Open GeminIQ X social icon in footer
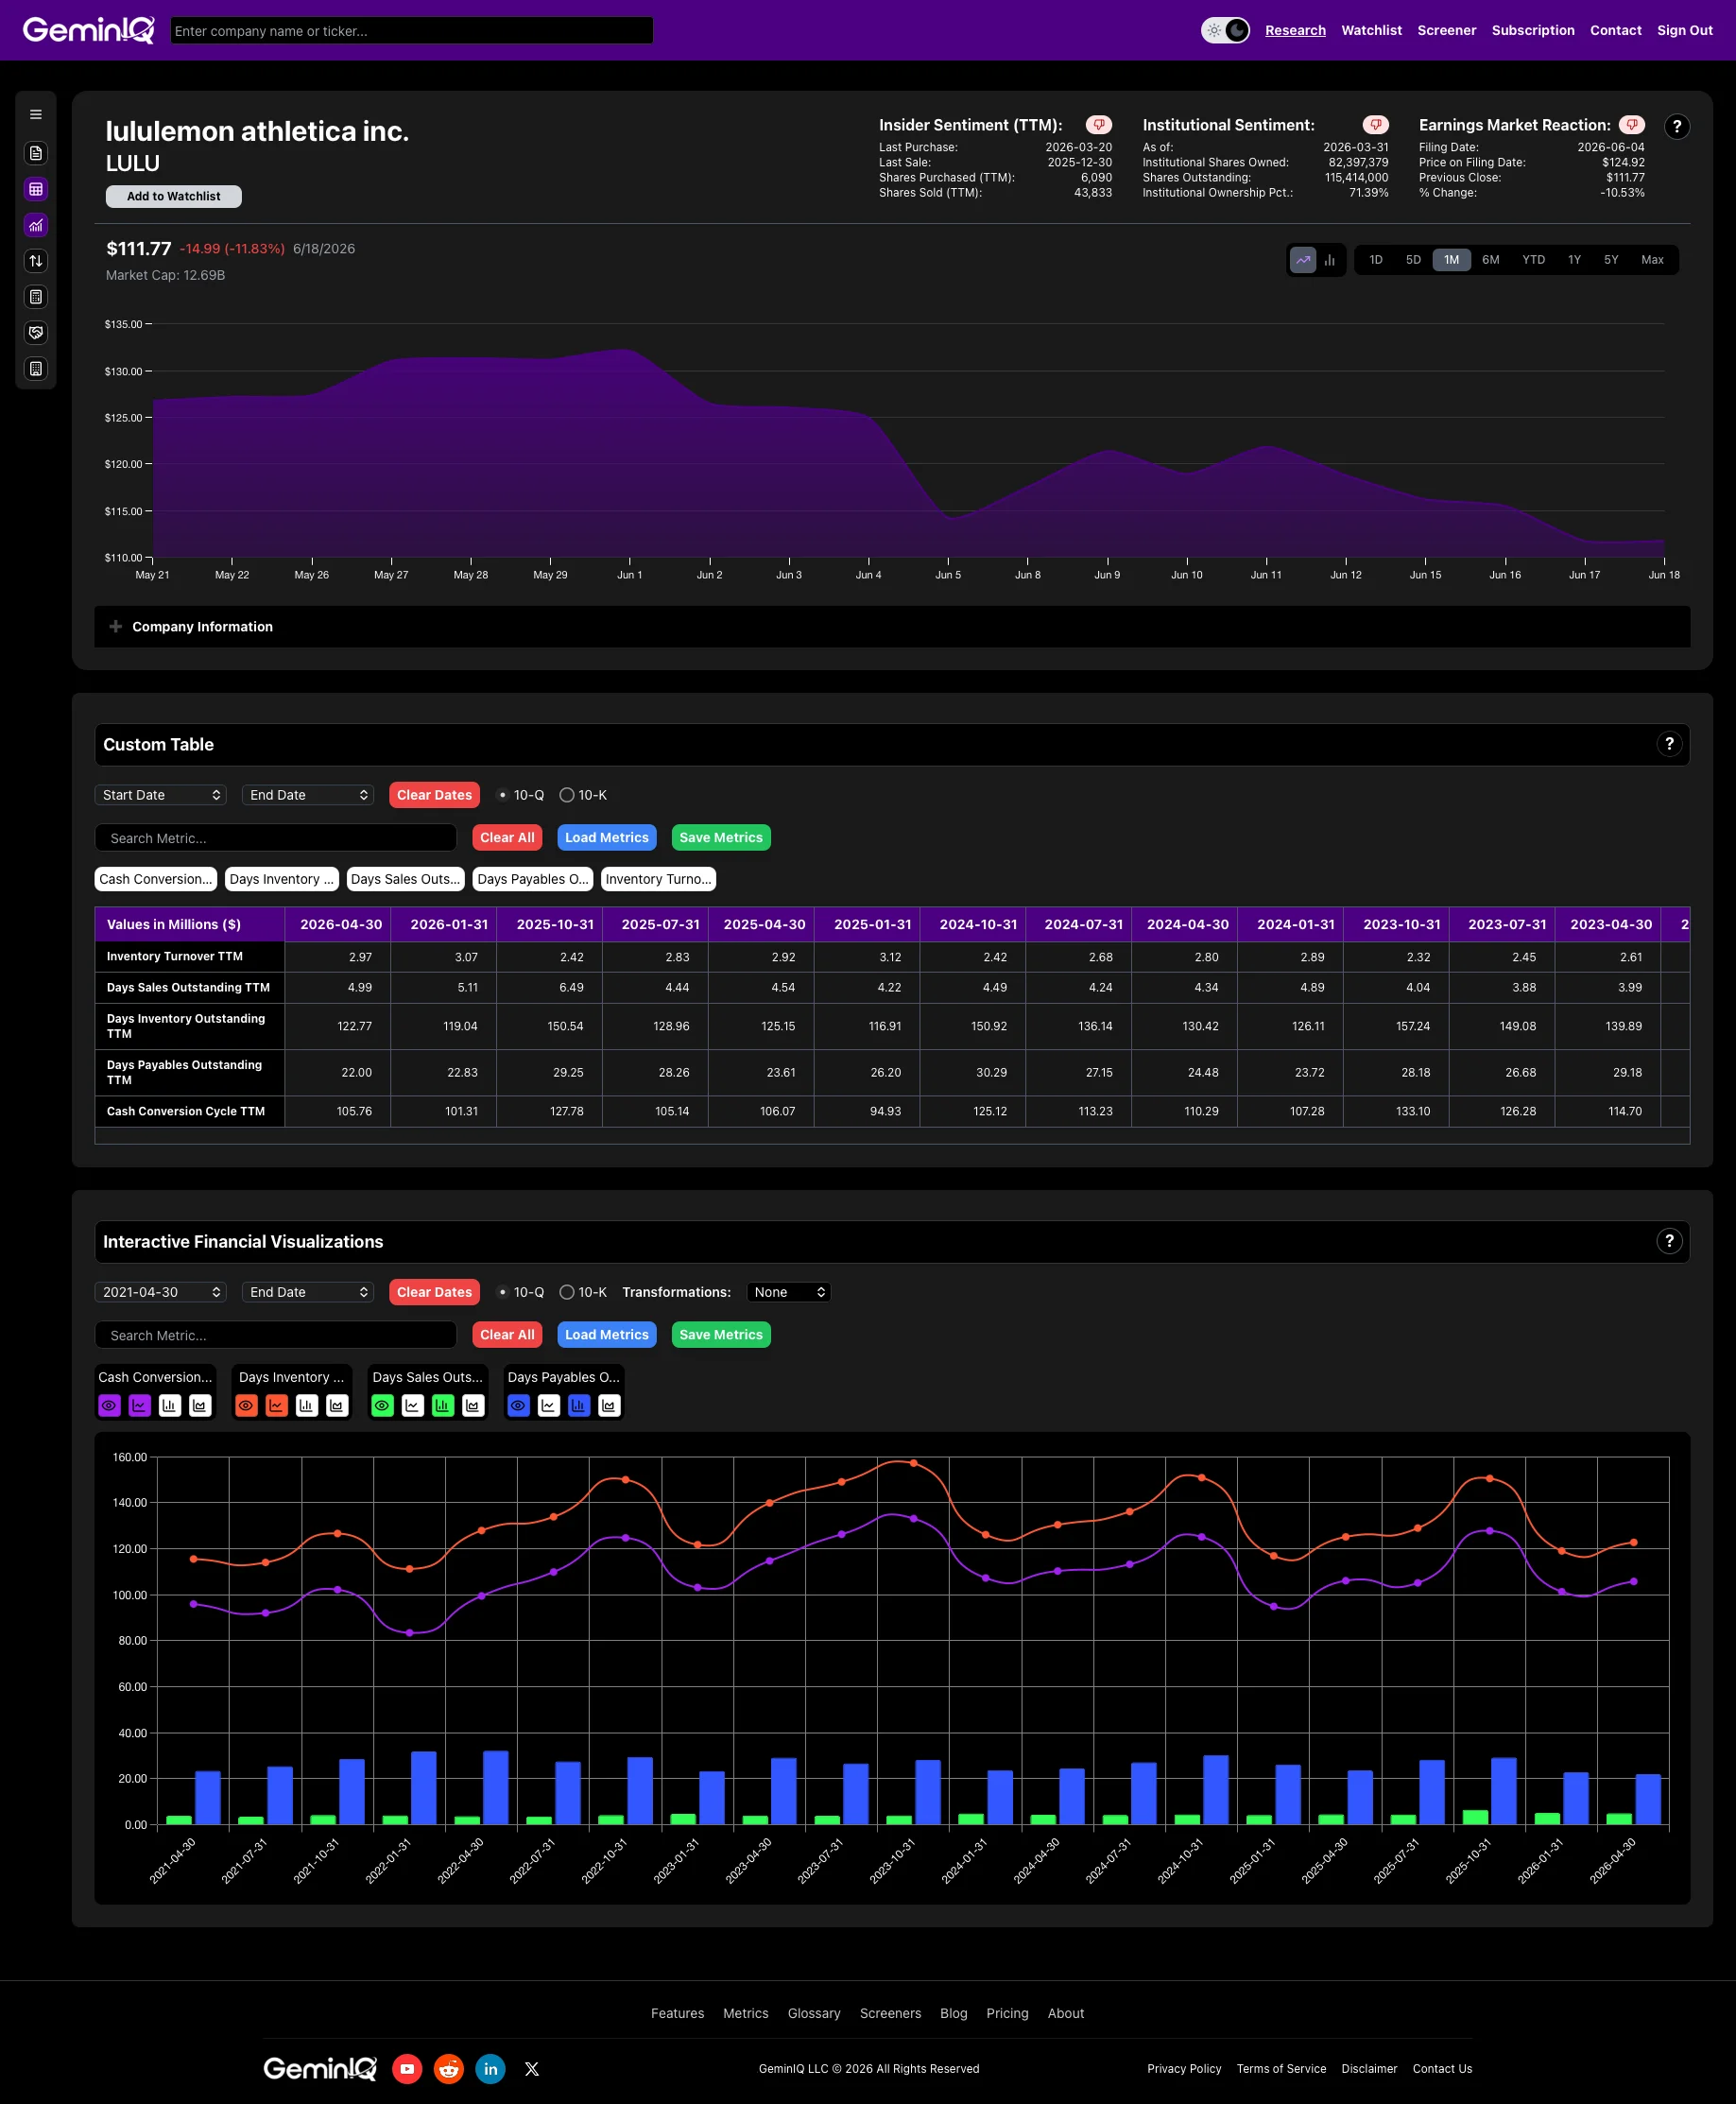This screenshot has height=2104, width=1736. pos(532,2068)
